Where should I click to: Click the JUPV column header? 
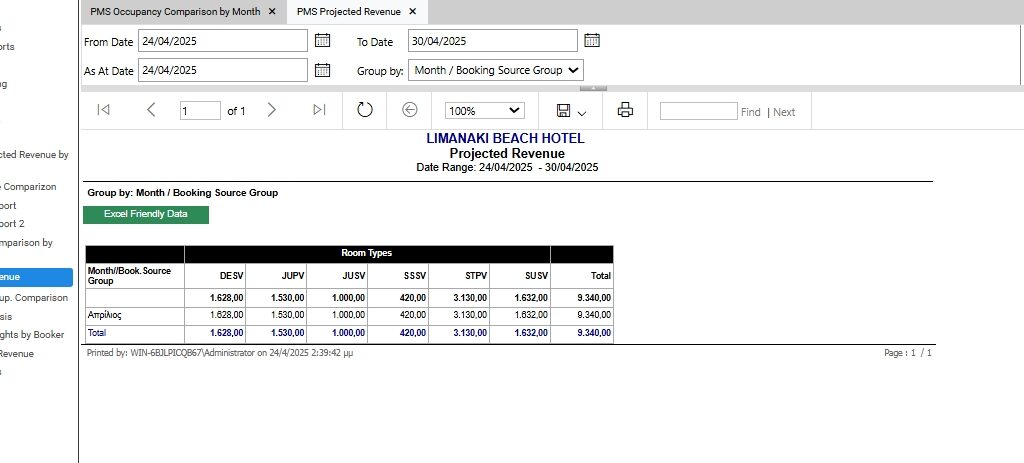pyautogui.click(x=276, y=276)
